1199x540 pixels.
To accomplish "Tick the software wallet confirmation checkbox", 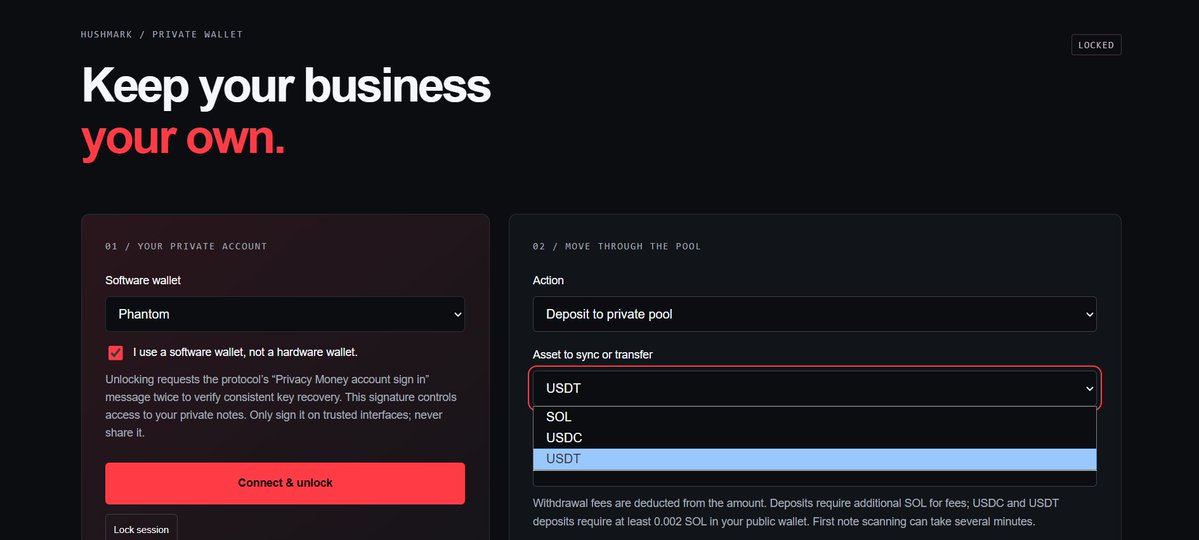I will coord(115,353).
